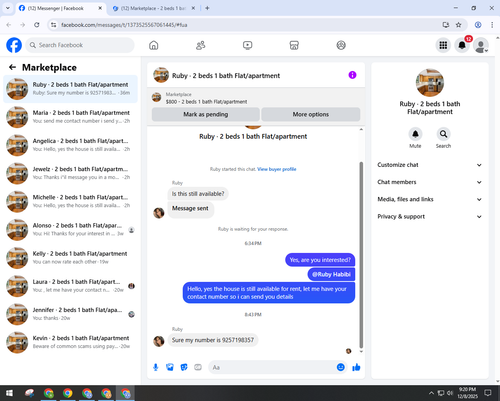Image resolution: width=500 pixels, height=401 pixels.
Task: Go back with the arrow beside Marketplace
Action: (x=12, y=67)
